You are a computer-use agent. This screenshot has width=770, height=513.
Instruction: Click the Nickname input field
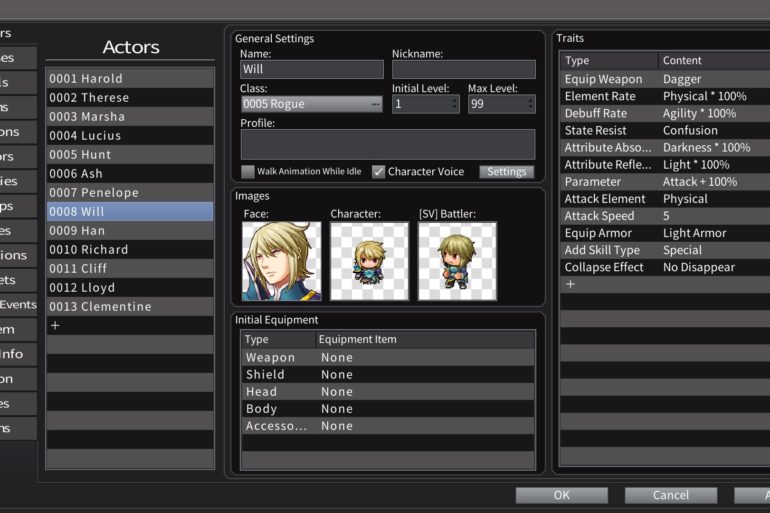coord(463,70)
